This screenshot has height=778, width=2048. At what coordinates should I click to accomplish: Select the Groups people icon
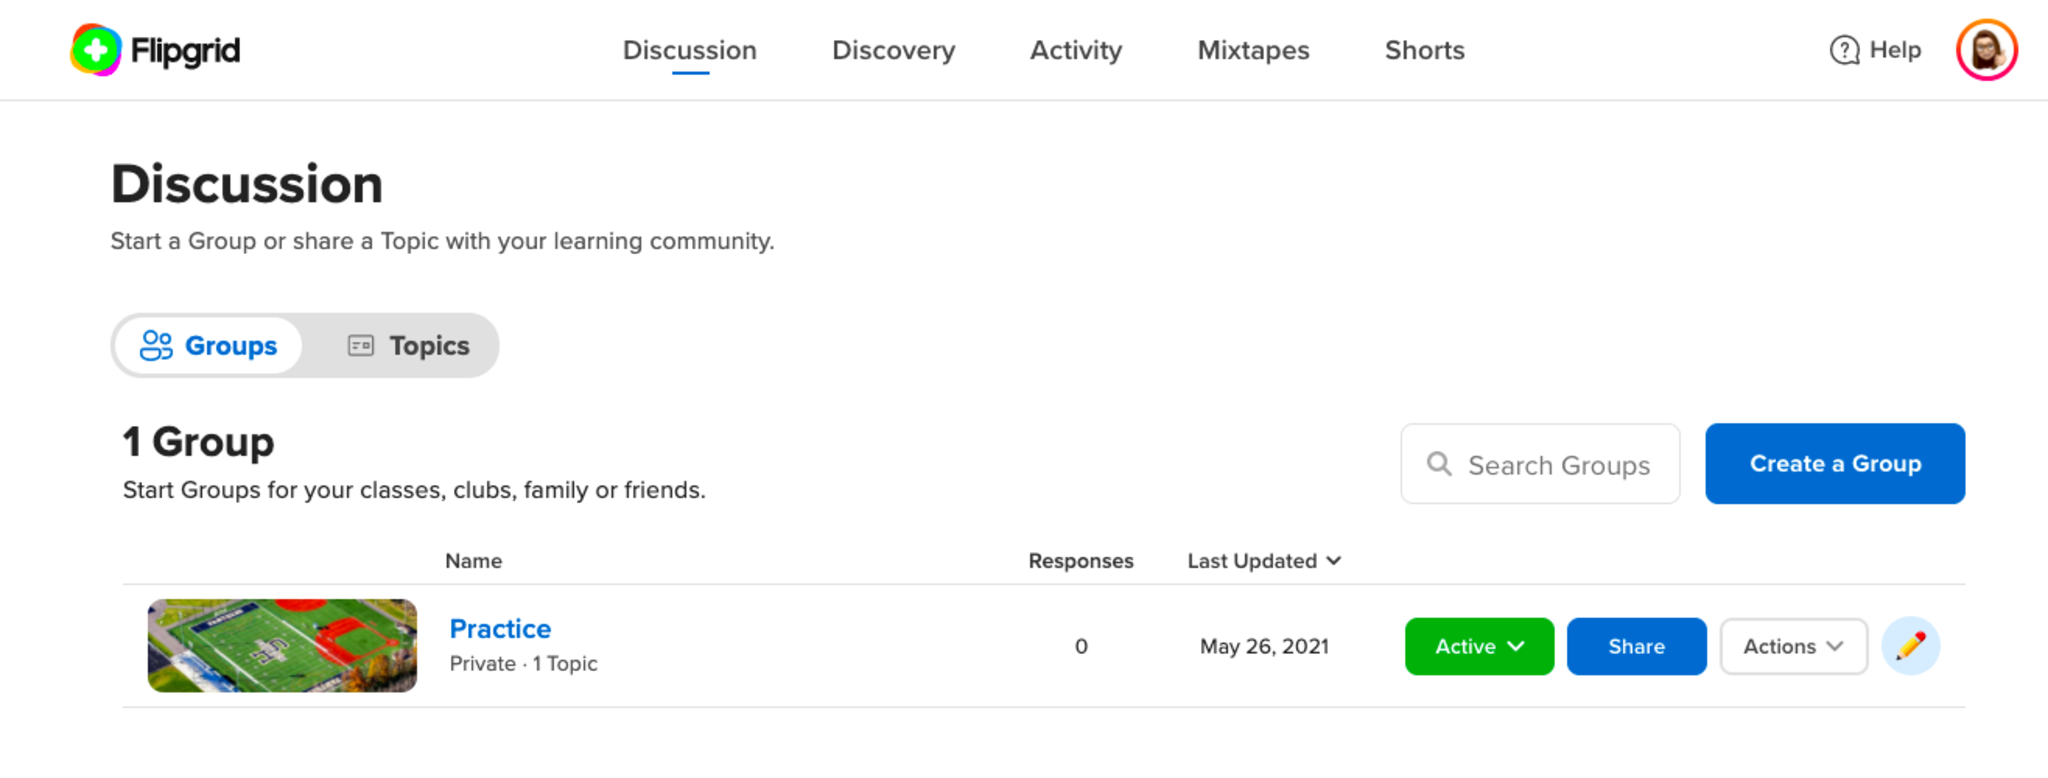click(x=156, y=346)
